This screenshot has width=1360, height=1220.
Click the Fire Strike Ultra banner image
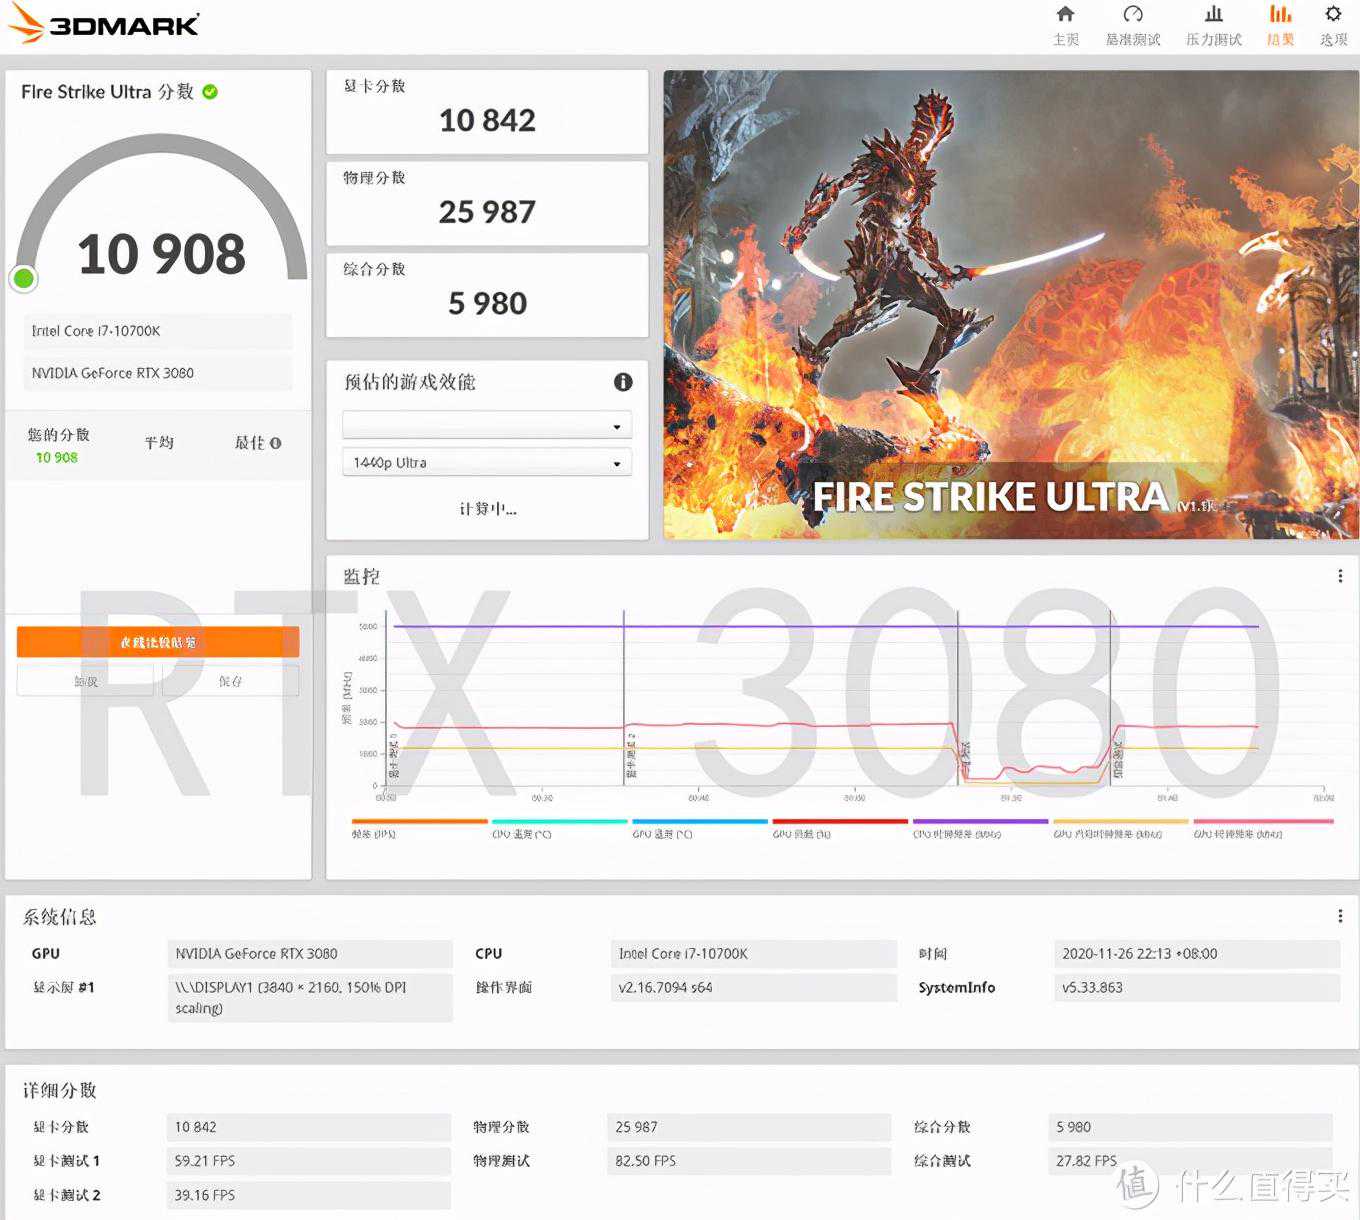[1010, 304]
